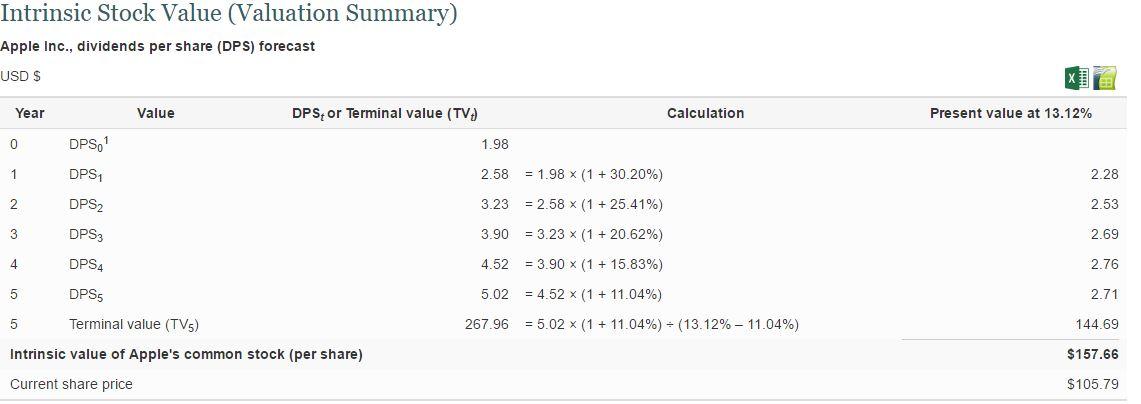Click the current share price $105.79
Image resolution: width=1141 pixels, height=404 pixels.
pyautogui.click(x=1093, y=384)
